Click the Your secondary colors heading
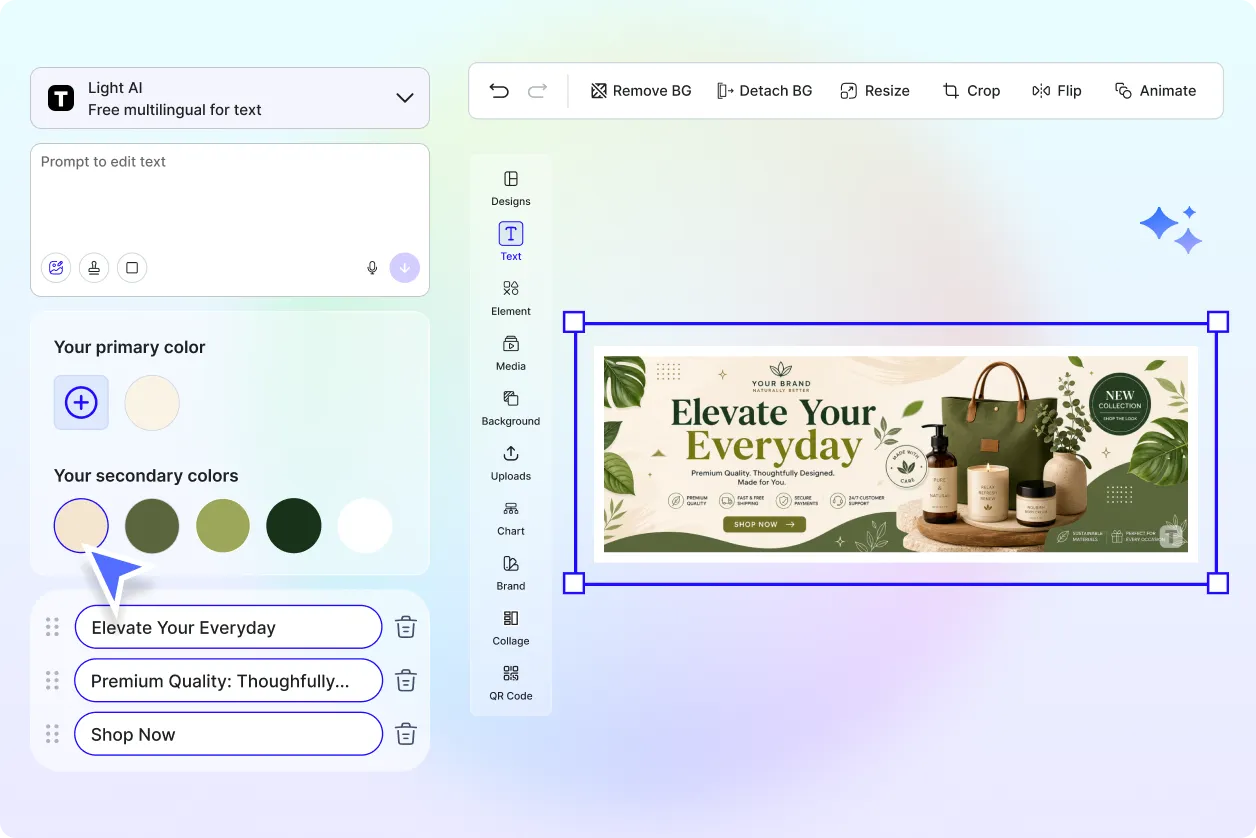 coord(146,475)
